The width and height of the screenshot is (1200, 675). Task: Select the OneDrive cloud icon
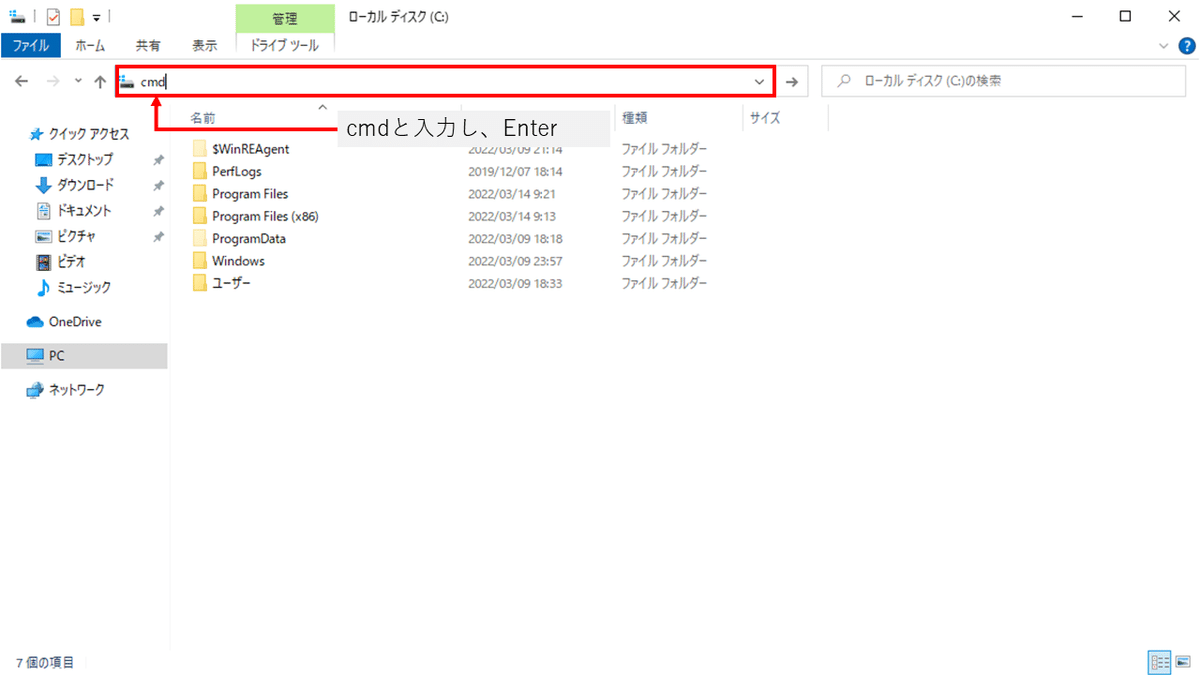[x=35, y=322]
